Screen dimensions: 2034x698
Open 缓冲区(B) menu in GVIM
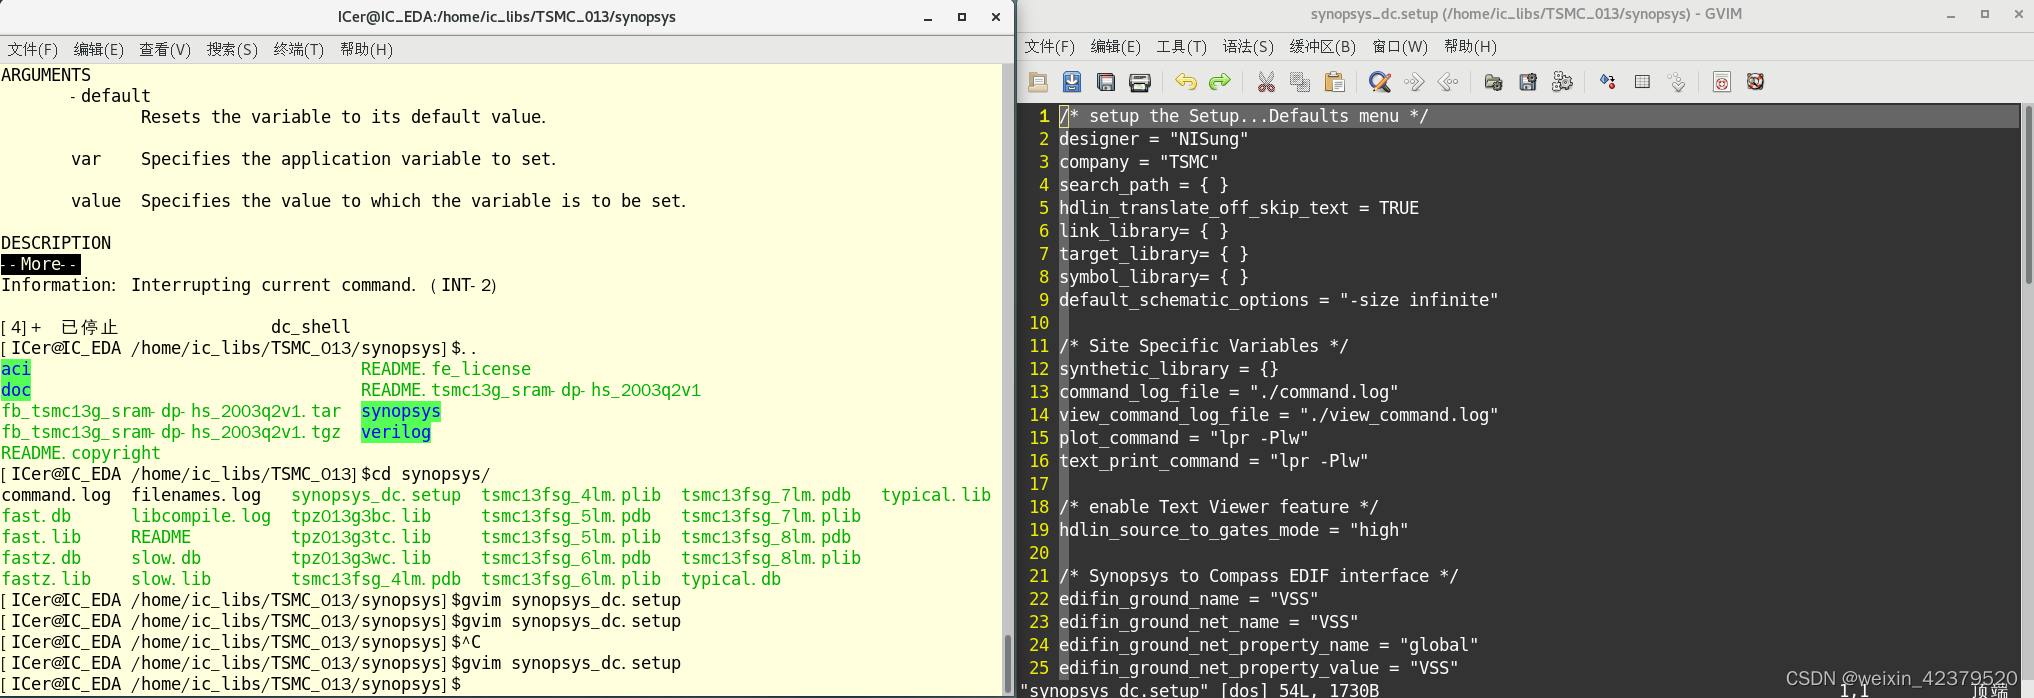(1323, 47)
